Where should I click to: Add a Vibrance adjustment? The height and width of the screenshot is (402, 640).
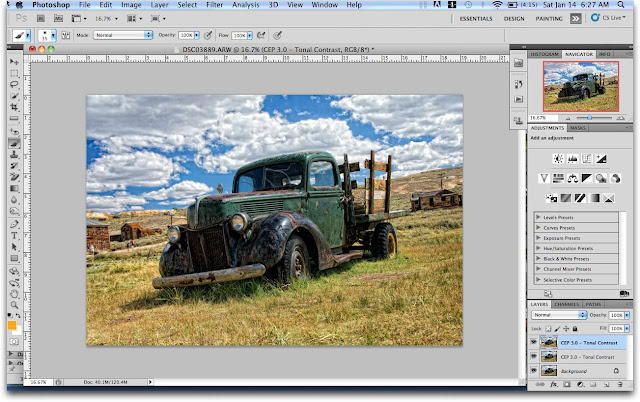[x=544, y=178]
